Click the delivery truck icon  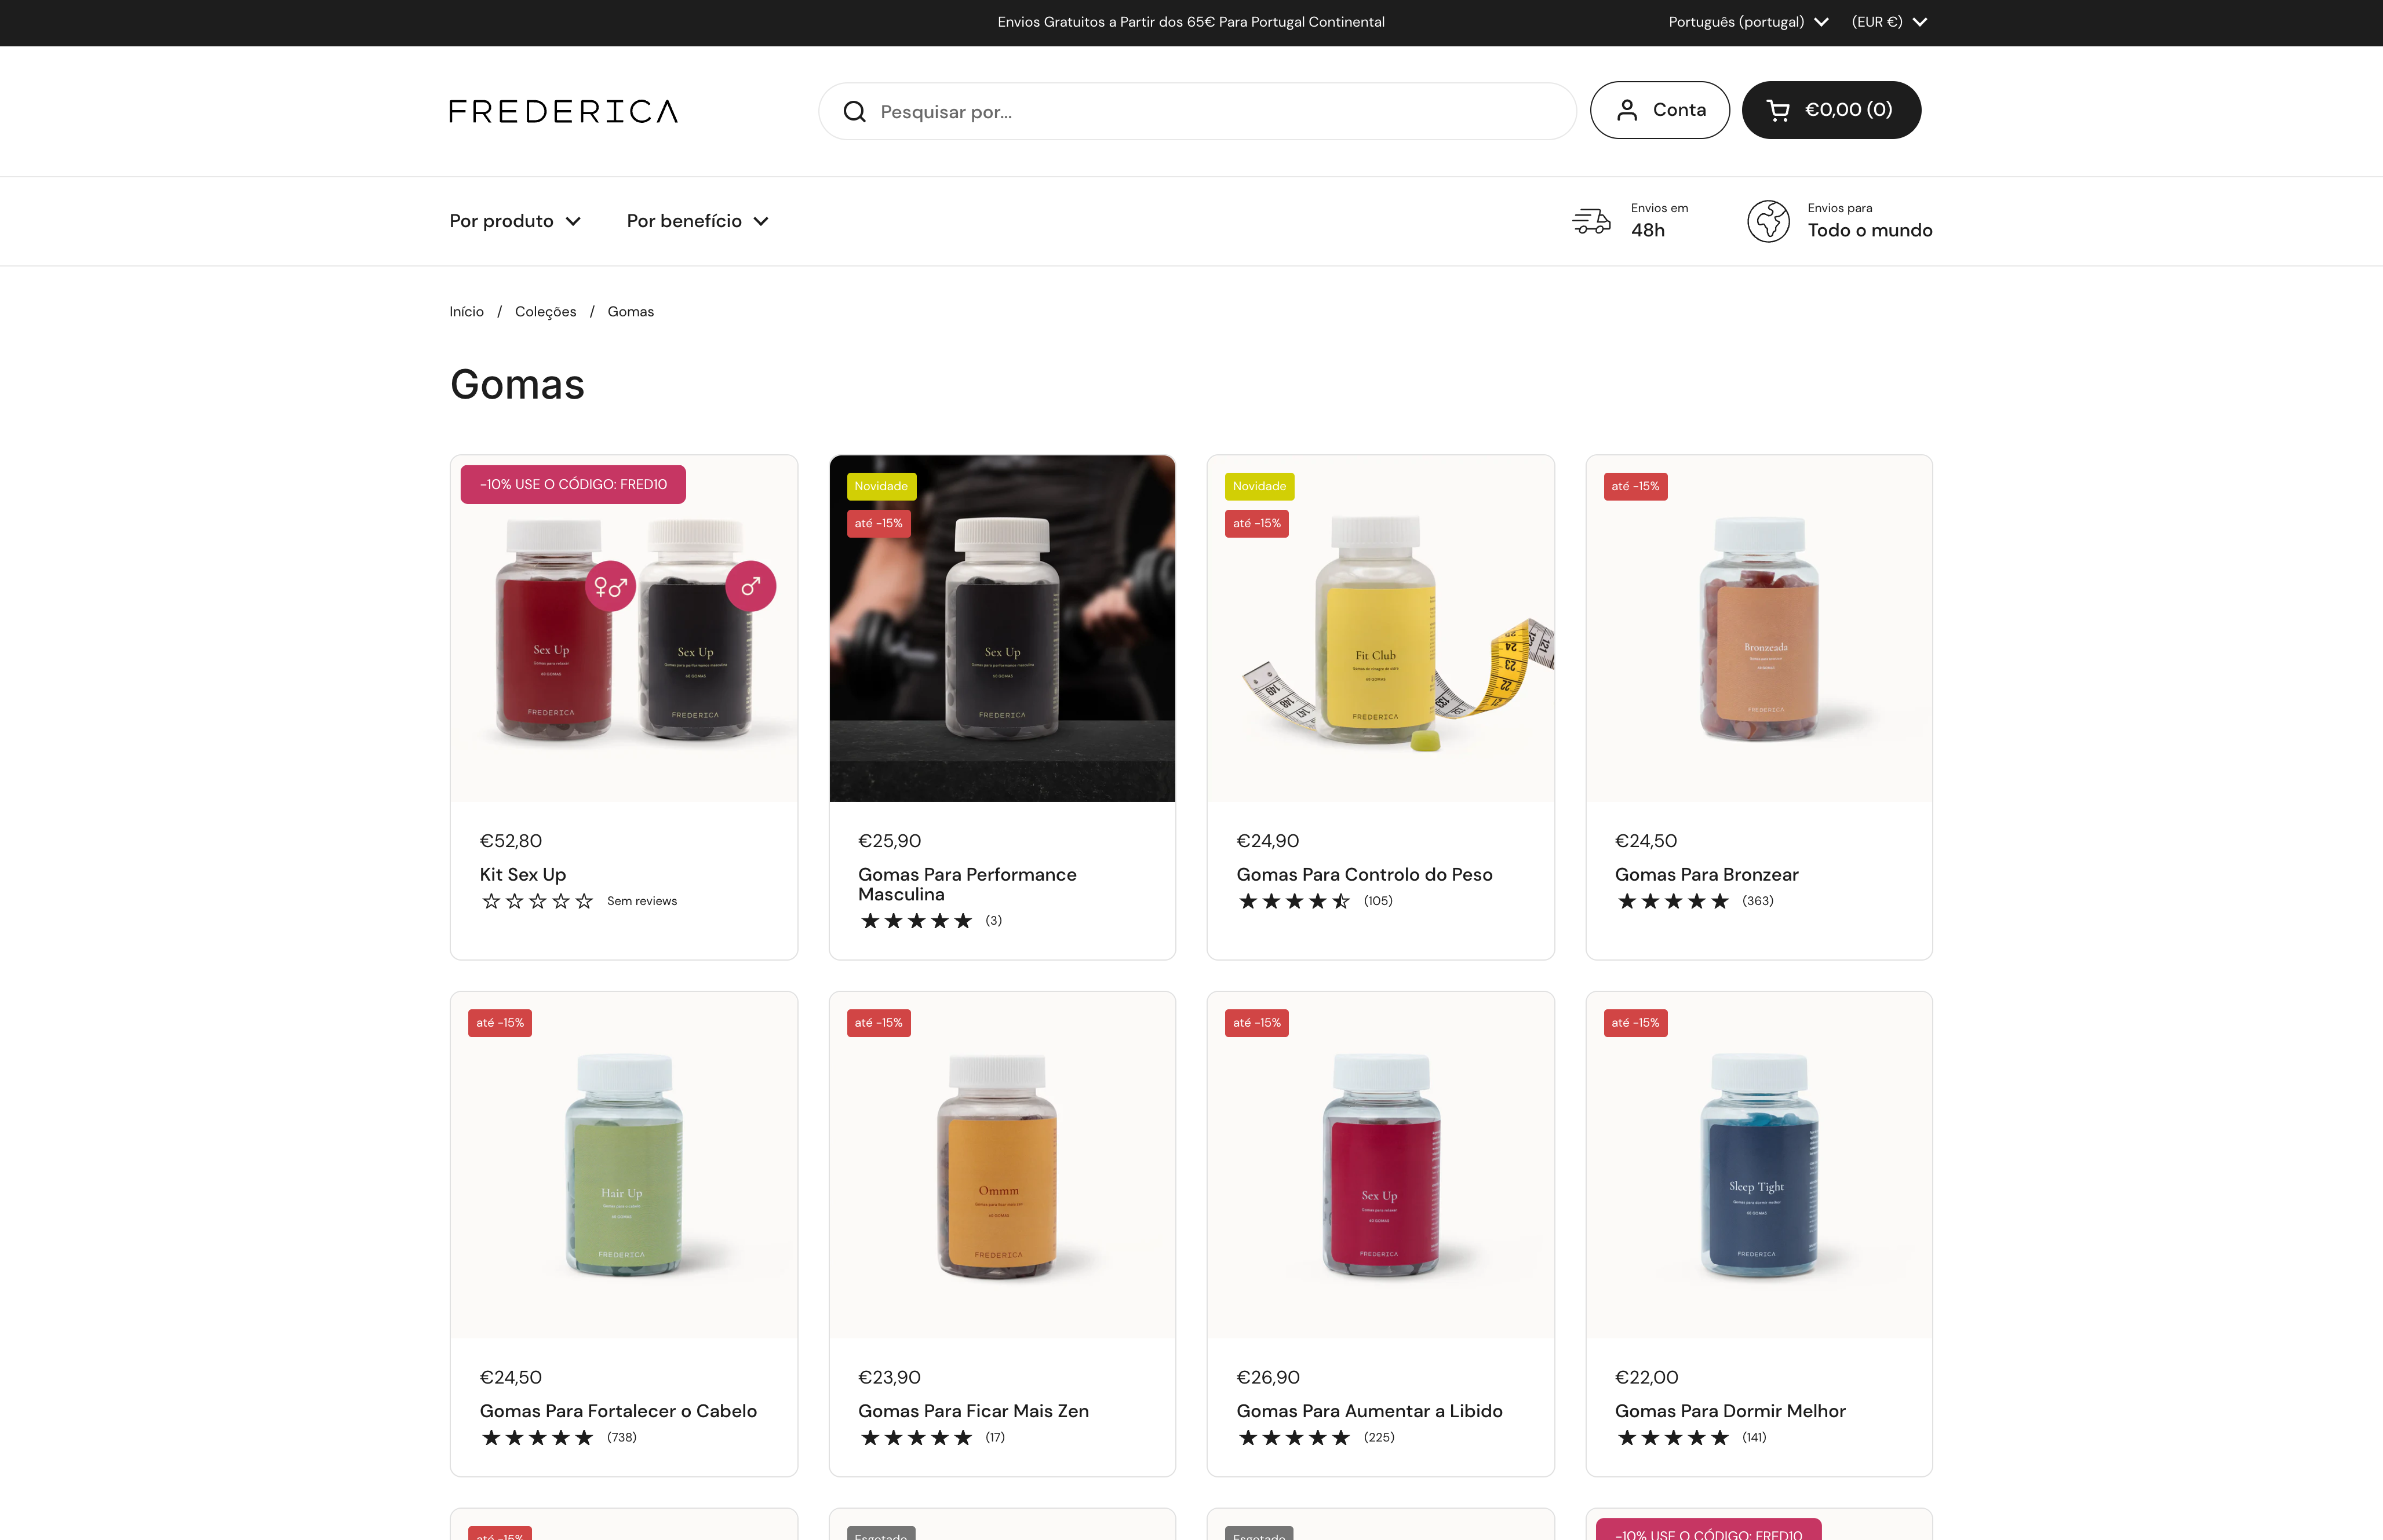(1591, 221)
